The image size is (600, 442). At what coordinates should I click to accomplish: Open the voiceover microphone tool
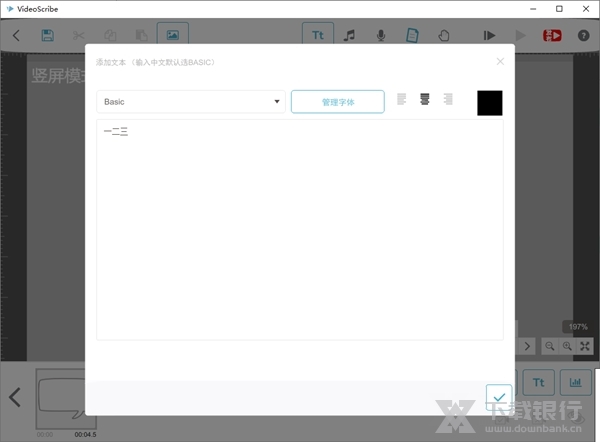381,35
